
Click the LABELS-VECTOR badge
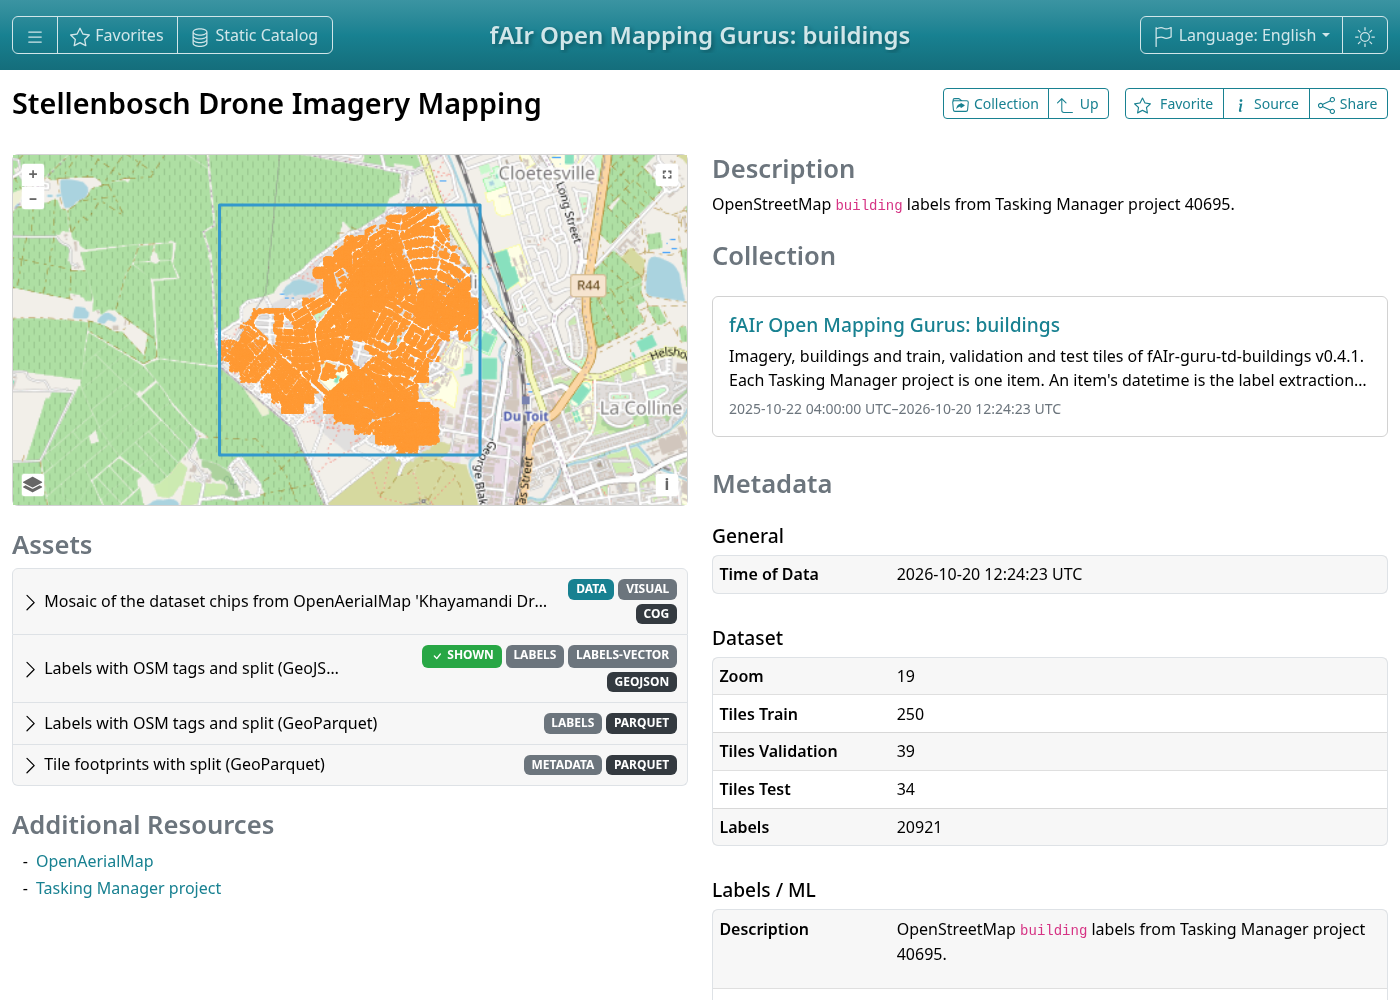(622, 656)
